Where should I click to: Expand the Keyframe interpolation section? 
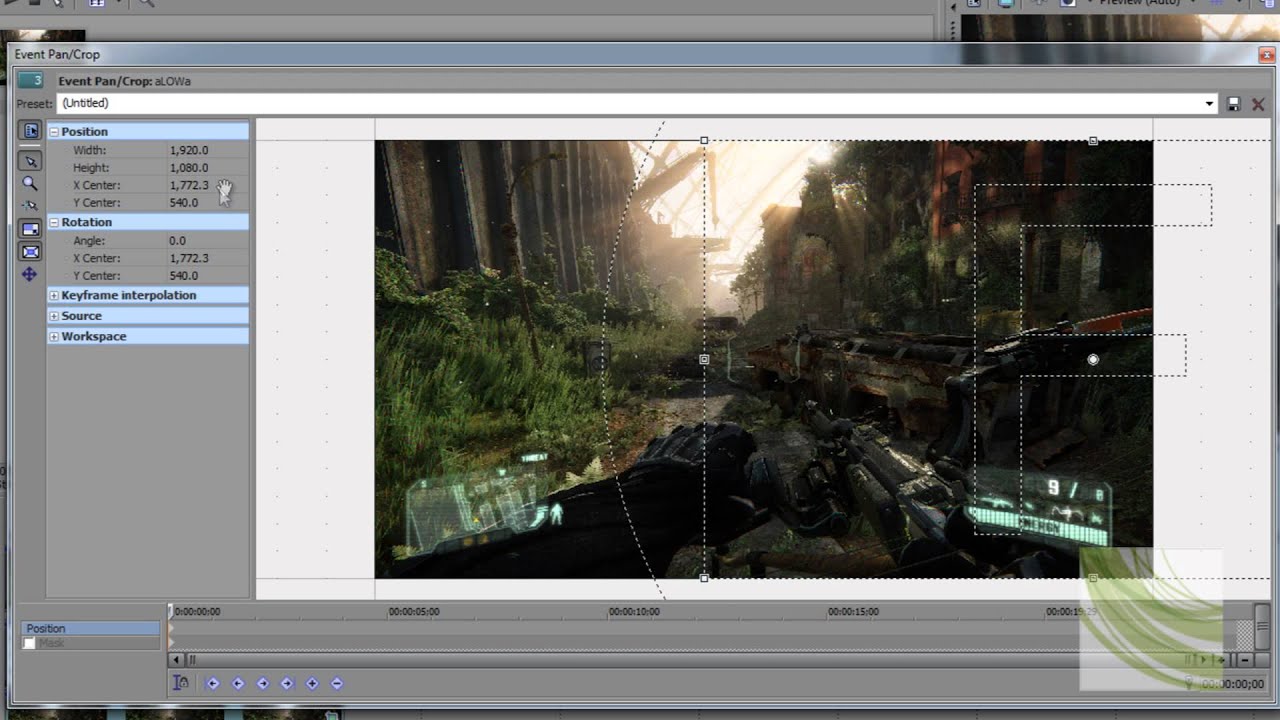click(x=54, y=295)
